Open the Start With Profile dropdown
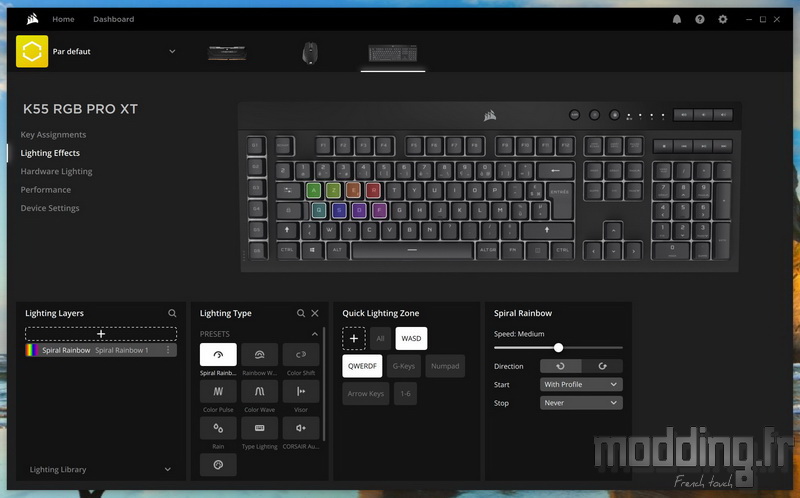This screenshot has width=800, height=498. [581, 384]
